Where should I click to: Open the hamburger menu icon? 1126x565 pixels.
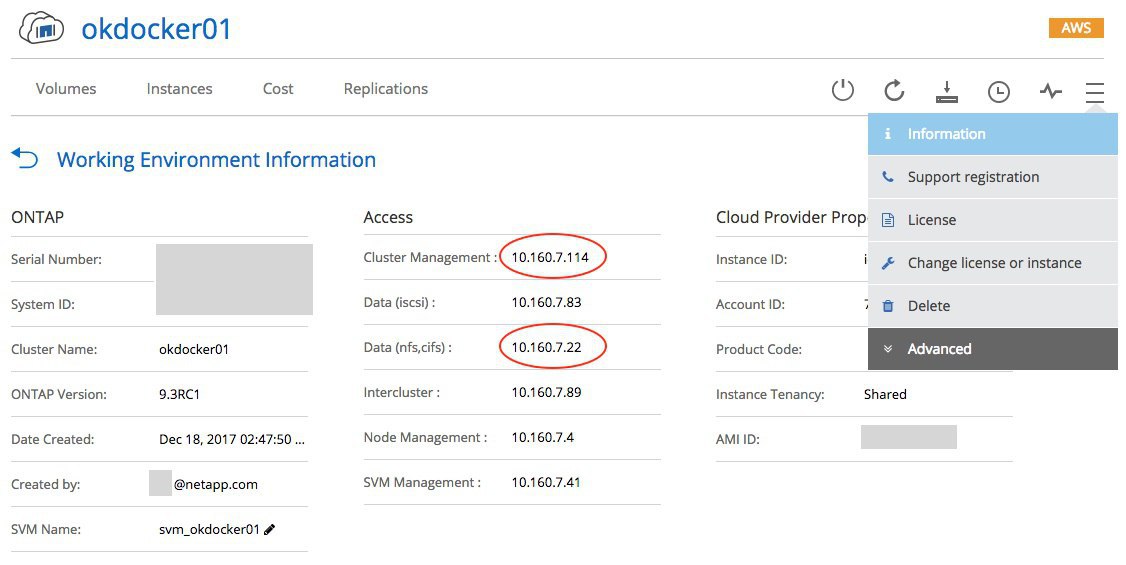pos(1095,91)
